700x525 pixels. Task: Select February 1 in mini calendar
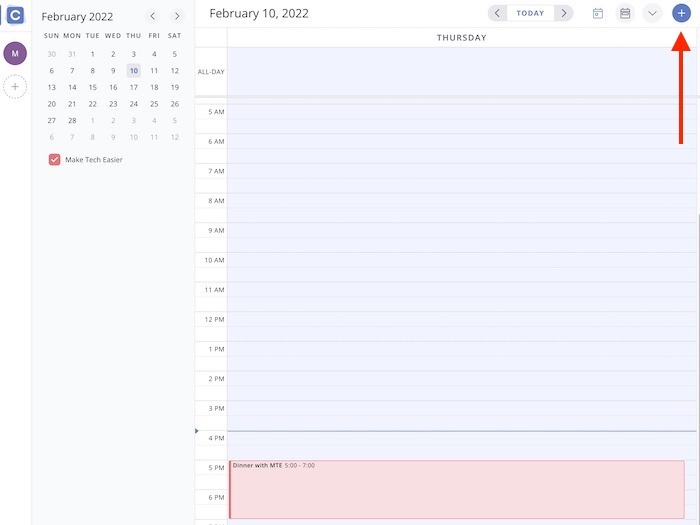[92, 54]
